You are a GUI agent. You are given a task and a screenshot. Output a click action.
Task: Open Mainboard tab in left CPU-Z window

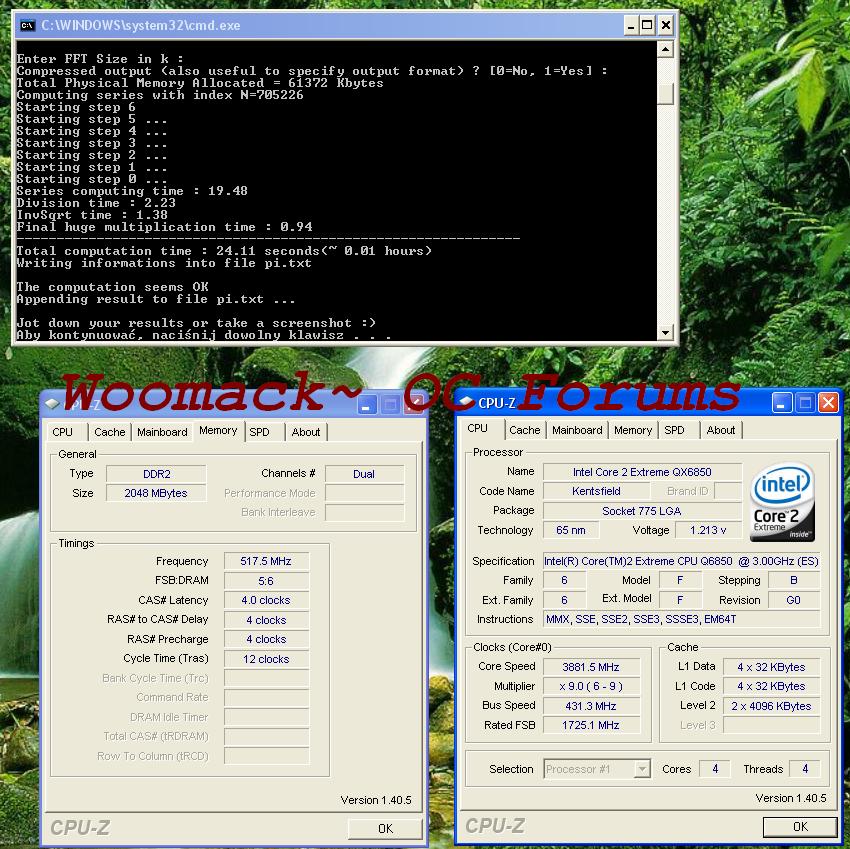pos(162,432)
